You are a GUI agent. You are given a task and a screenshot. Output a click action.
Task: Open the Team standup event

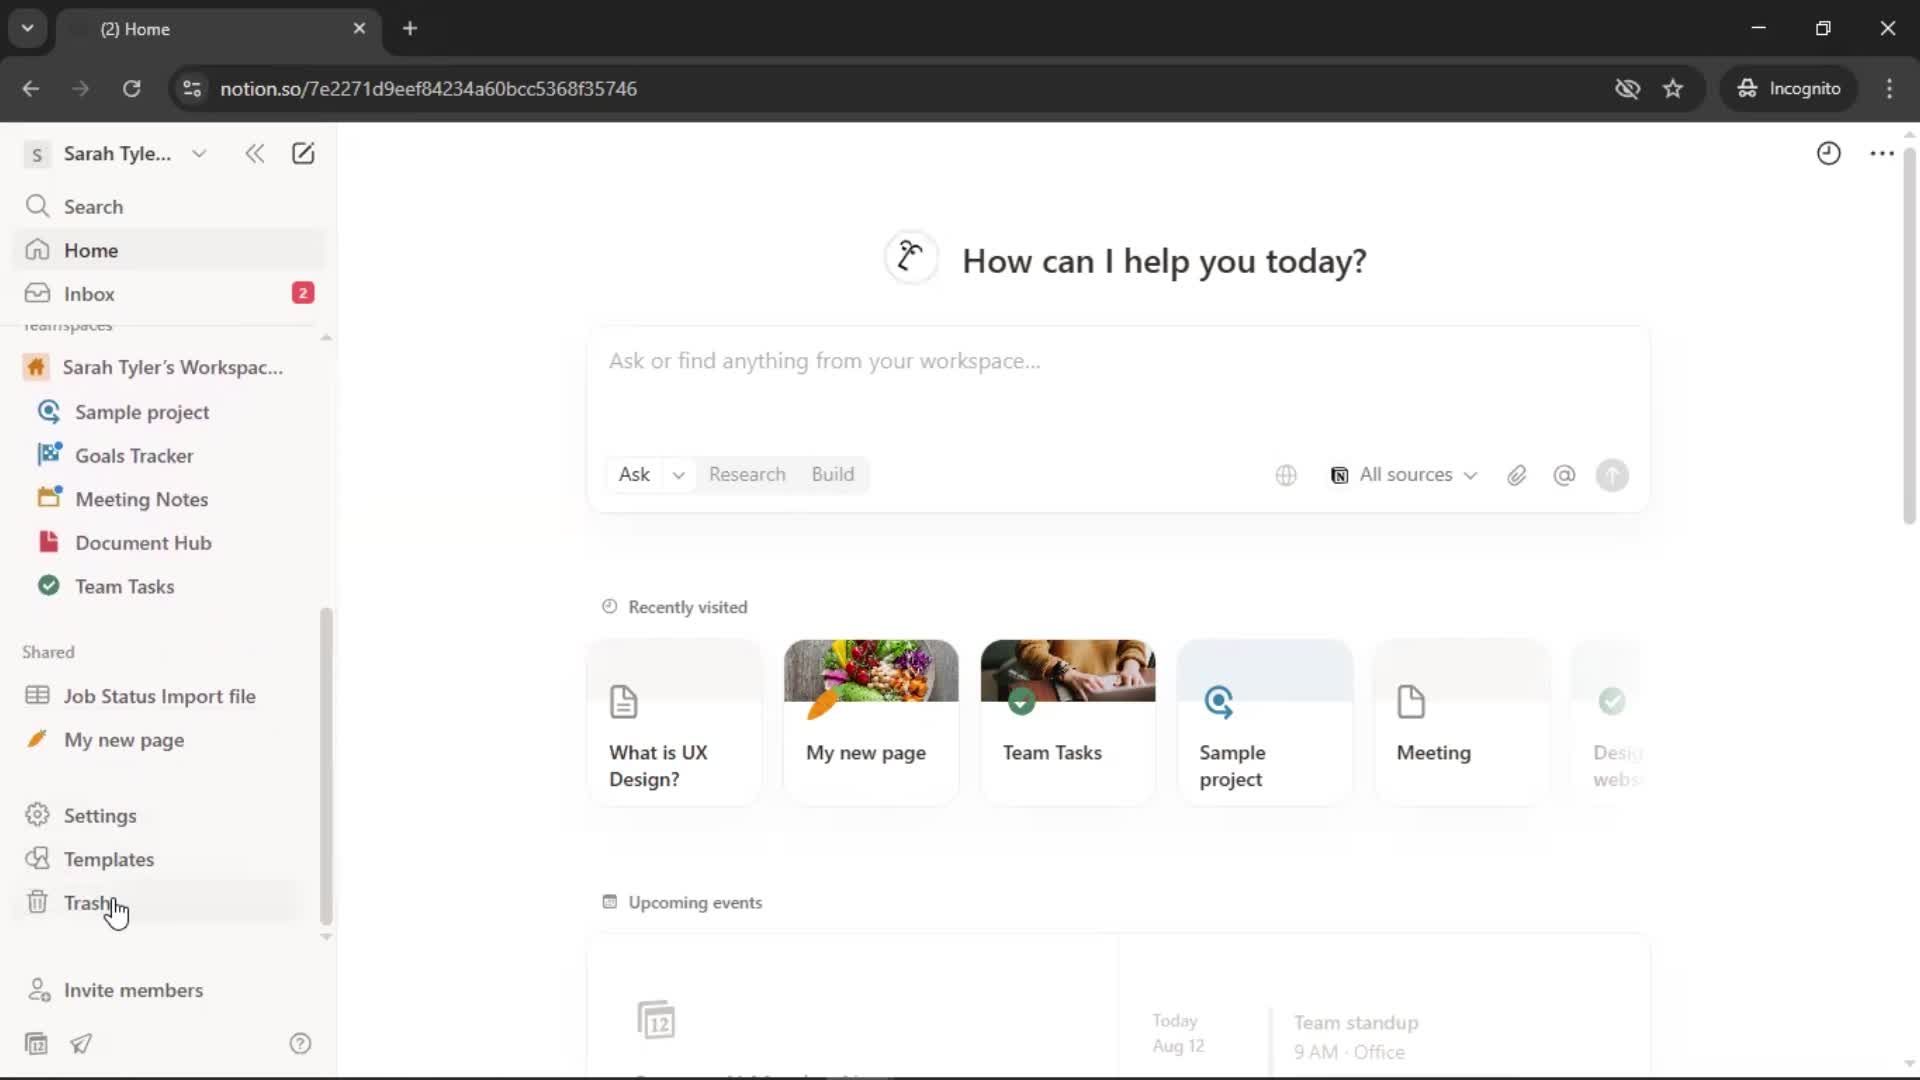pos(1355,1036)
